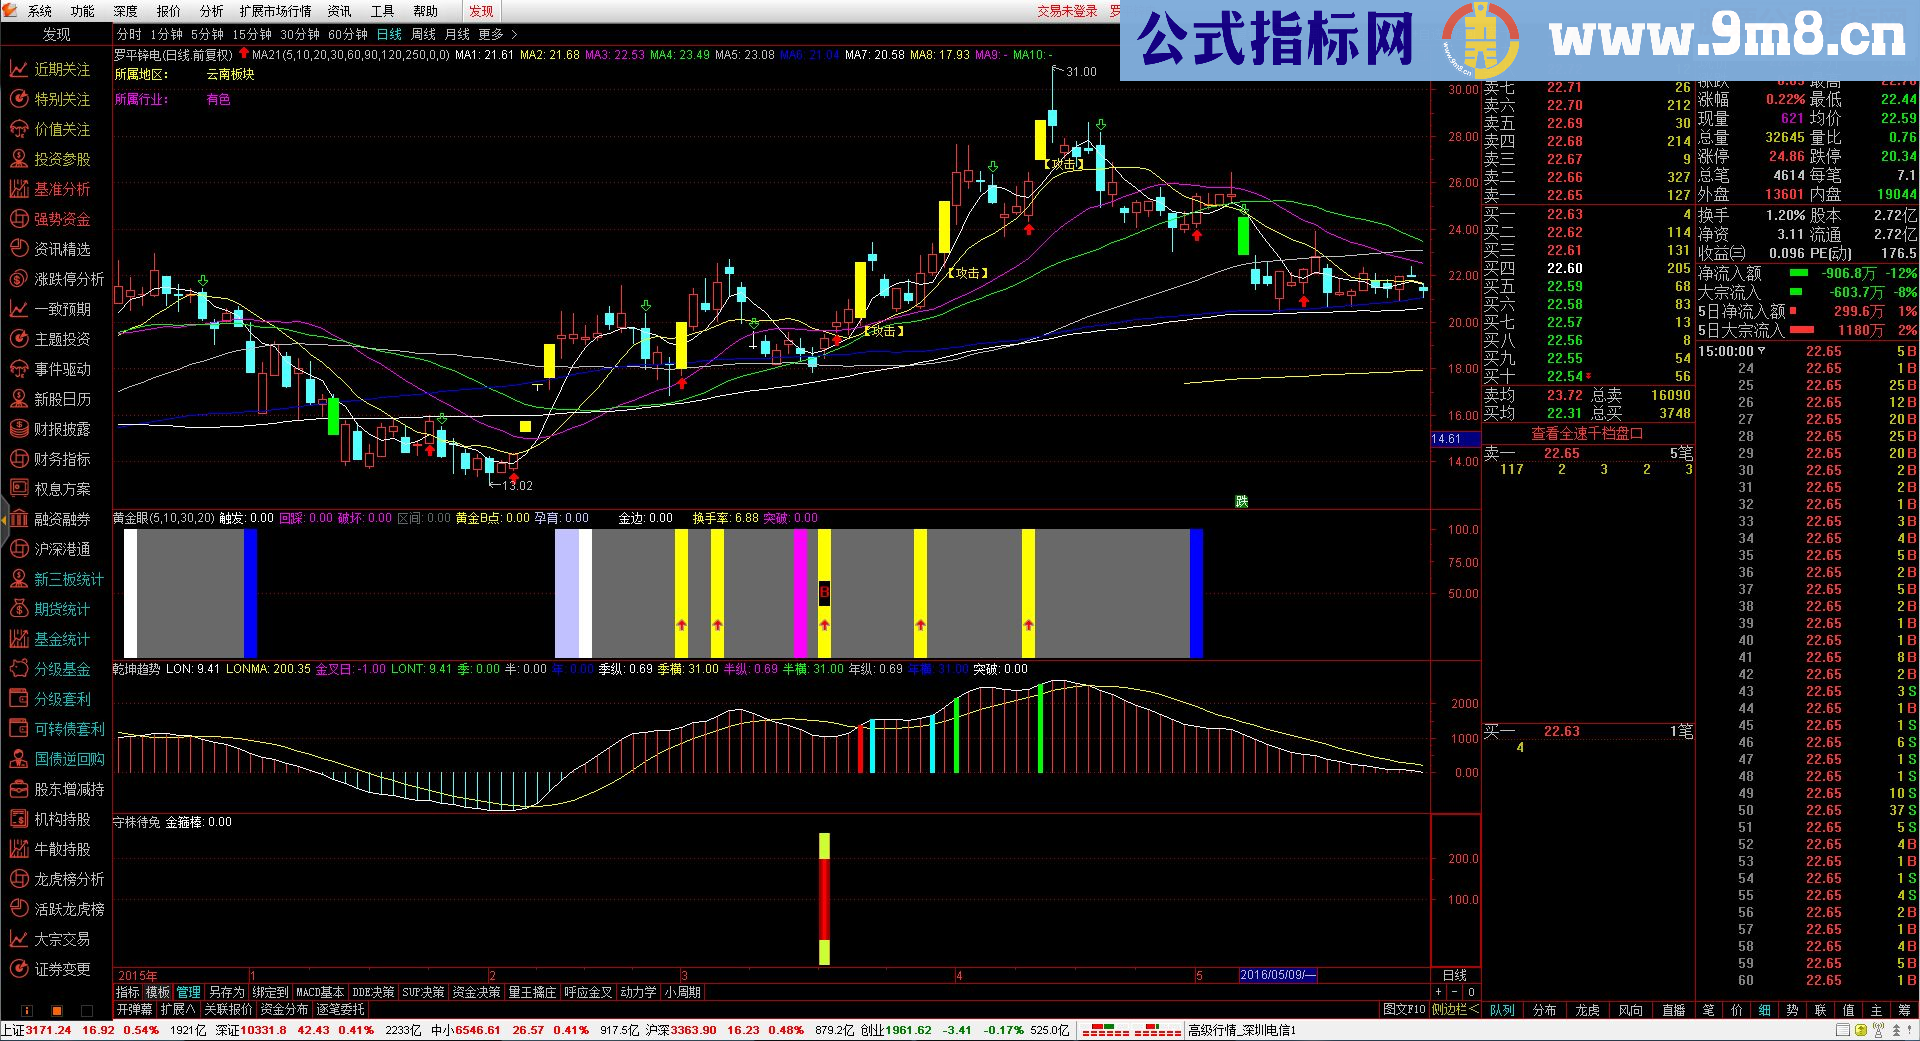Image resolution: width=1920 pixels, height=1041 pixels.
Task: Open 权息方案 icon
Action: click(18, 489)
